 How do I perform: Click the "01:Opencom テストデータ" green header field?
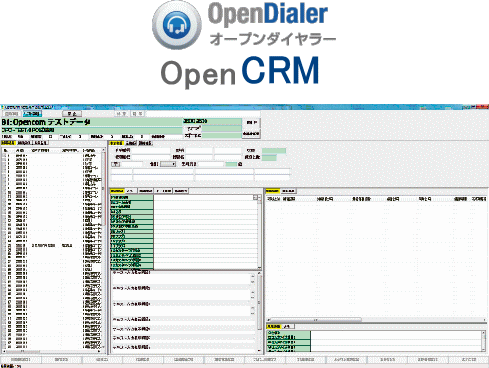point(91,122)
